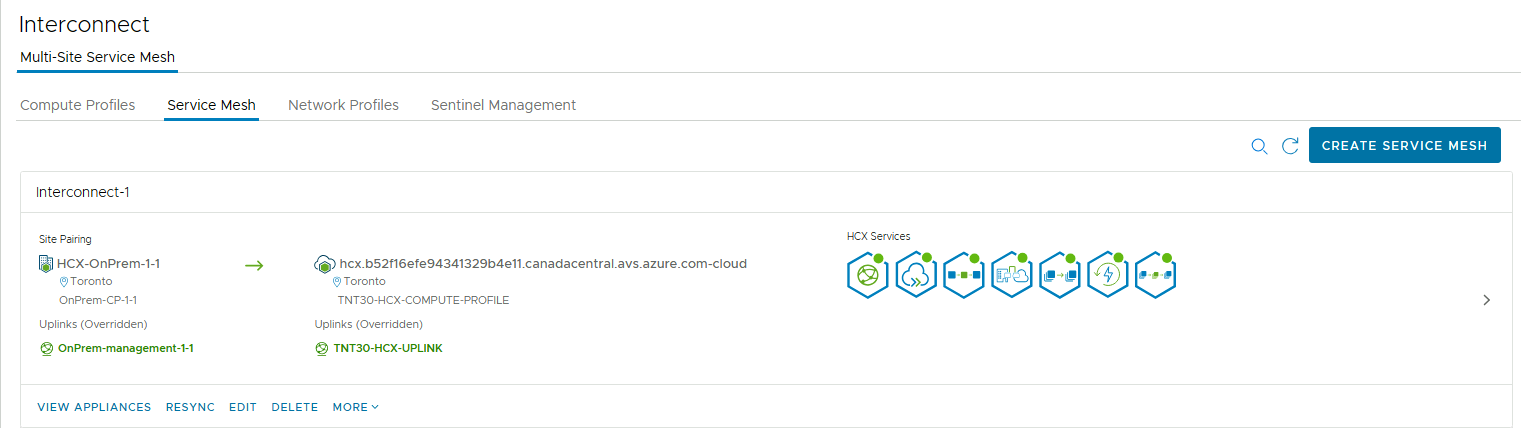Click the datacenter-to-cloud service hexagon icon
This screenshot has width=1521, height=428.
click(x=1010, y=275)
